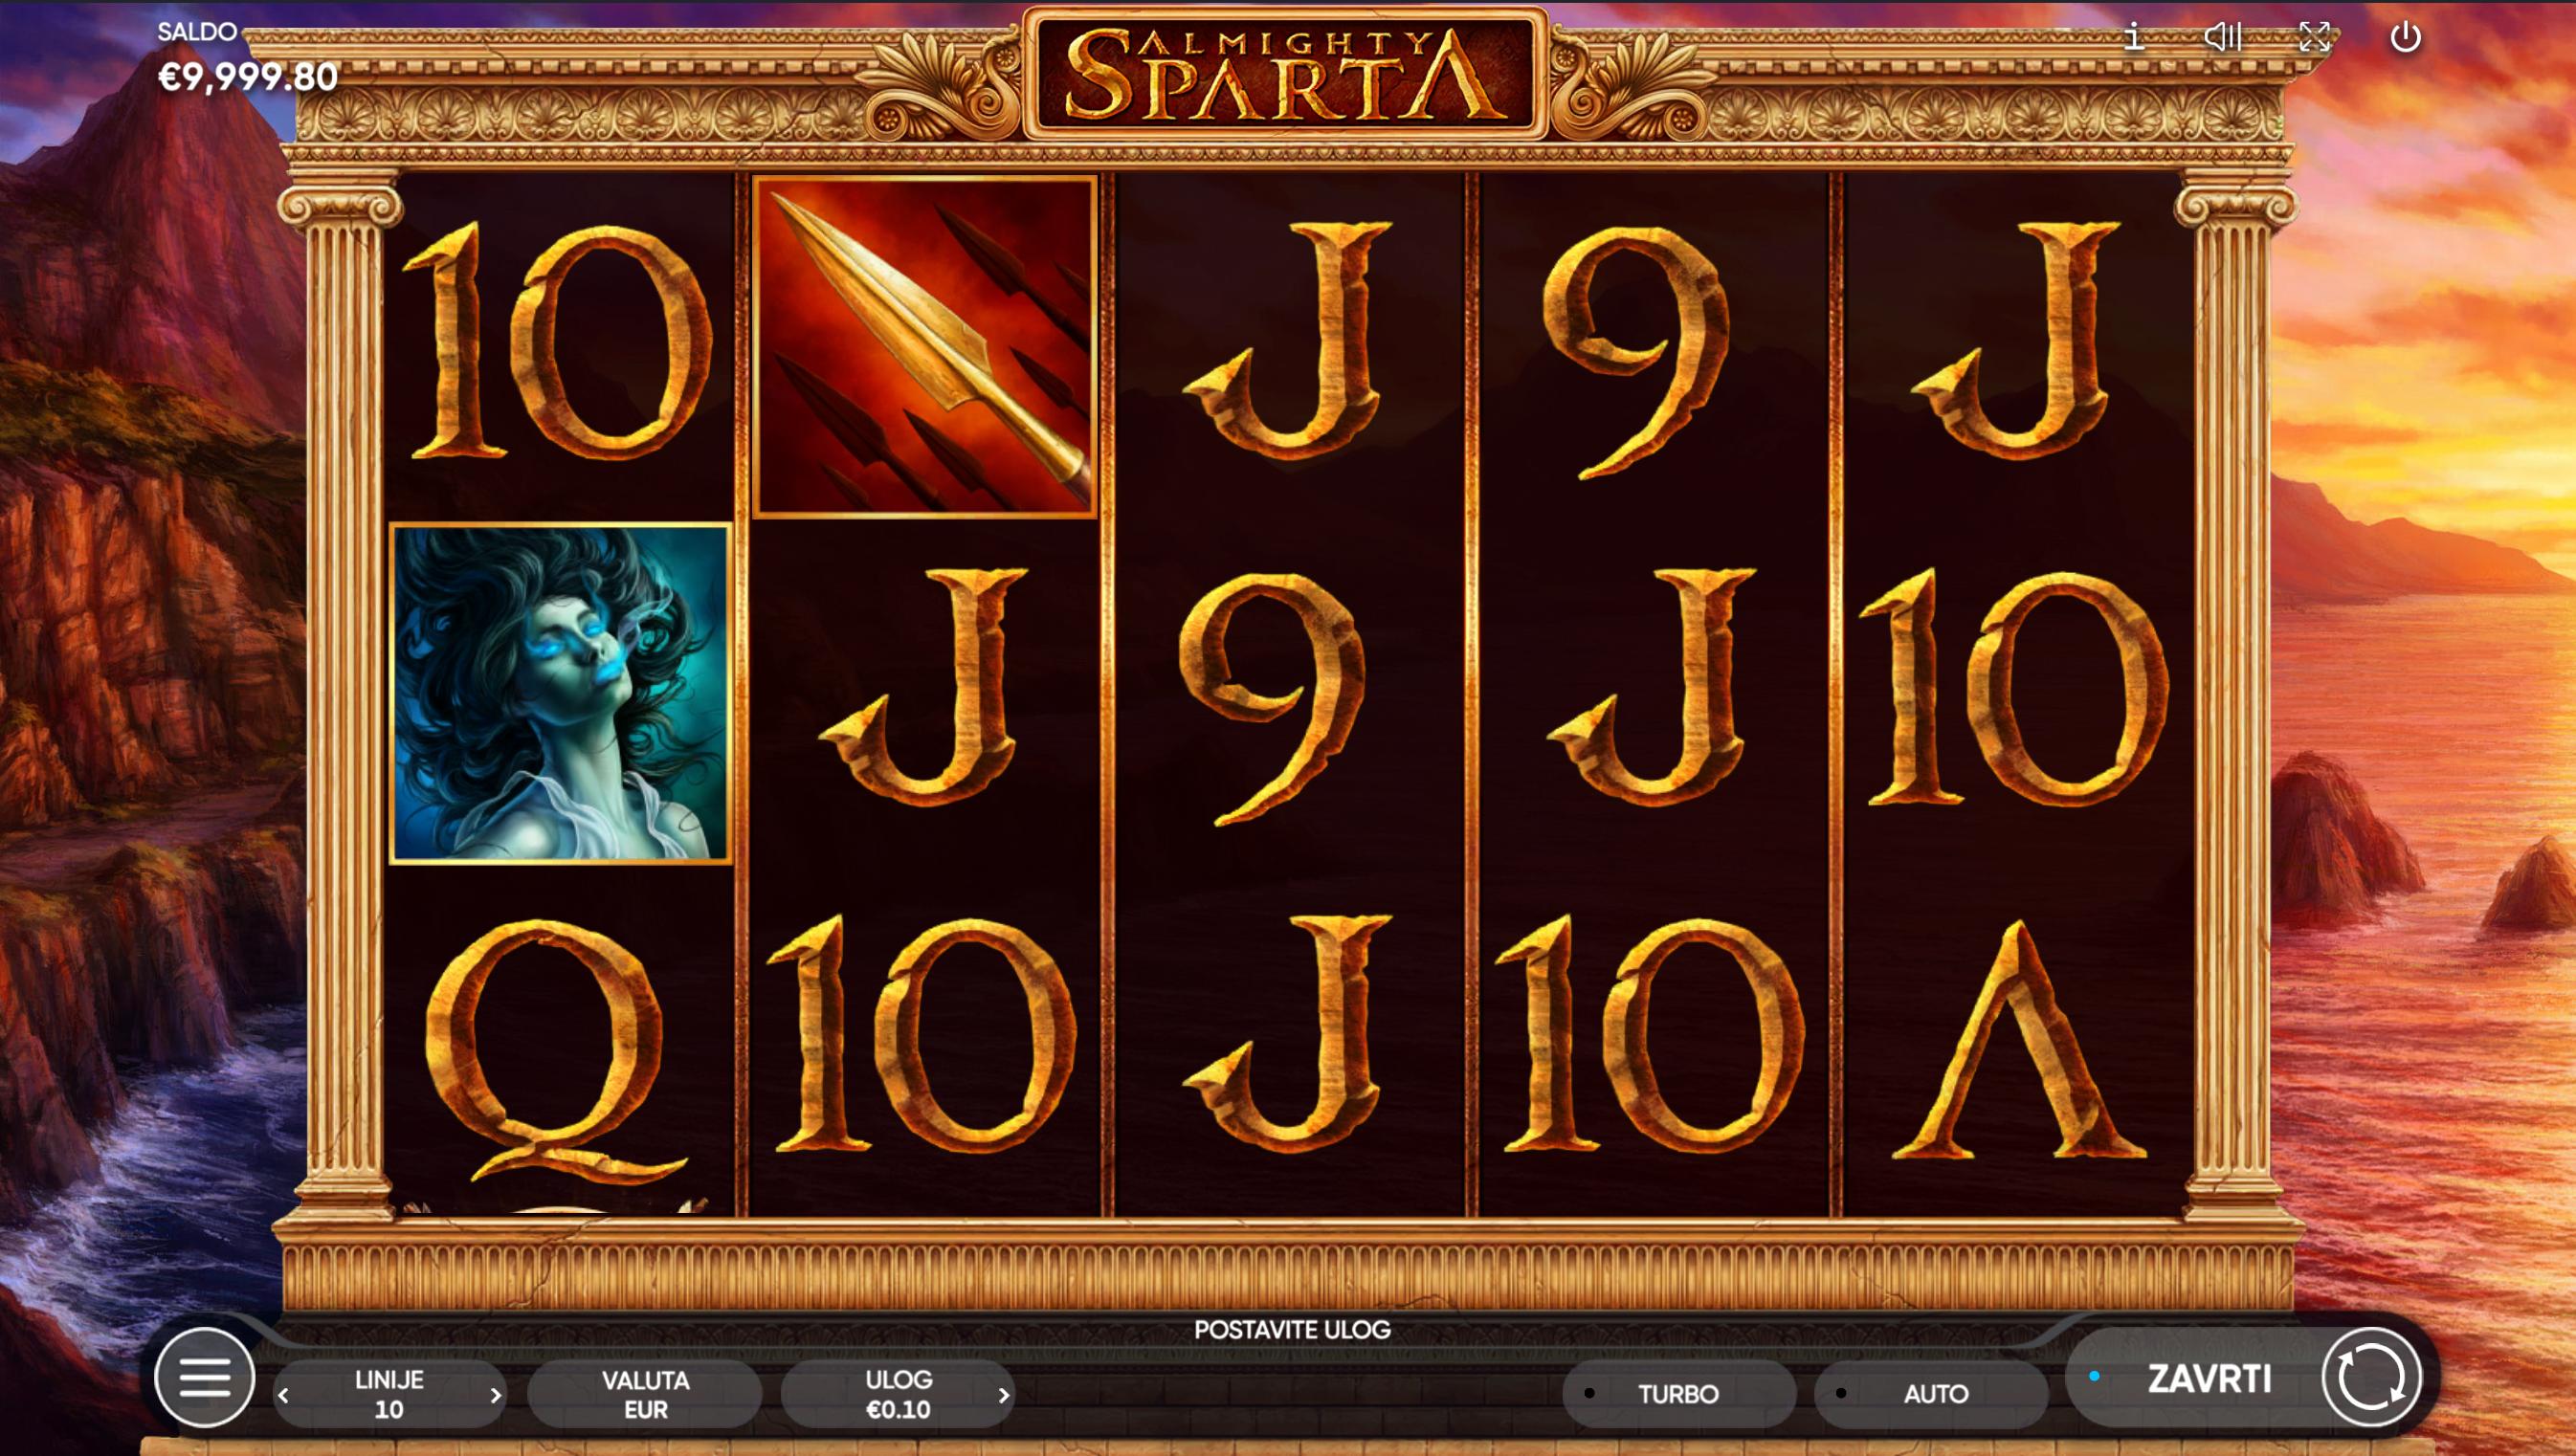Click the power exit icon

coord(2405,37)
